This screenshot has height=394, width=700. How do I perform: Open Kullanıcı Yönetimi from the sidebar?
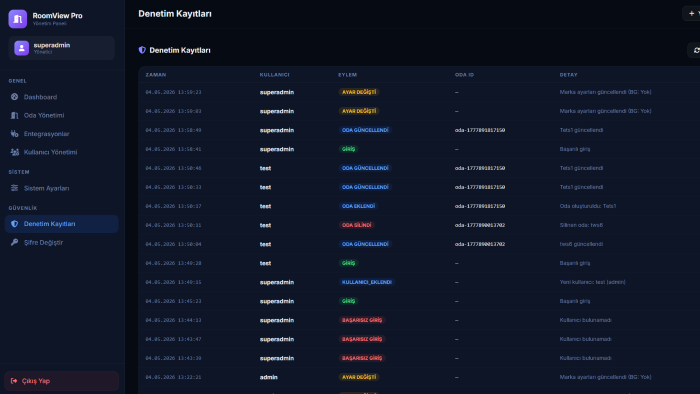[62, 152]
